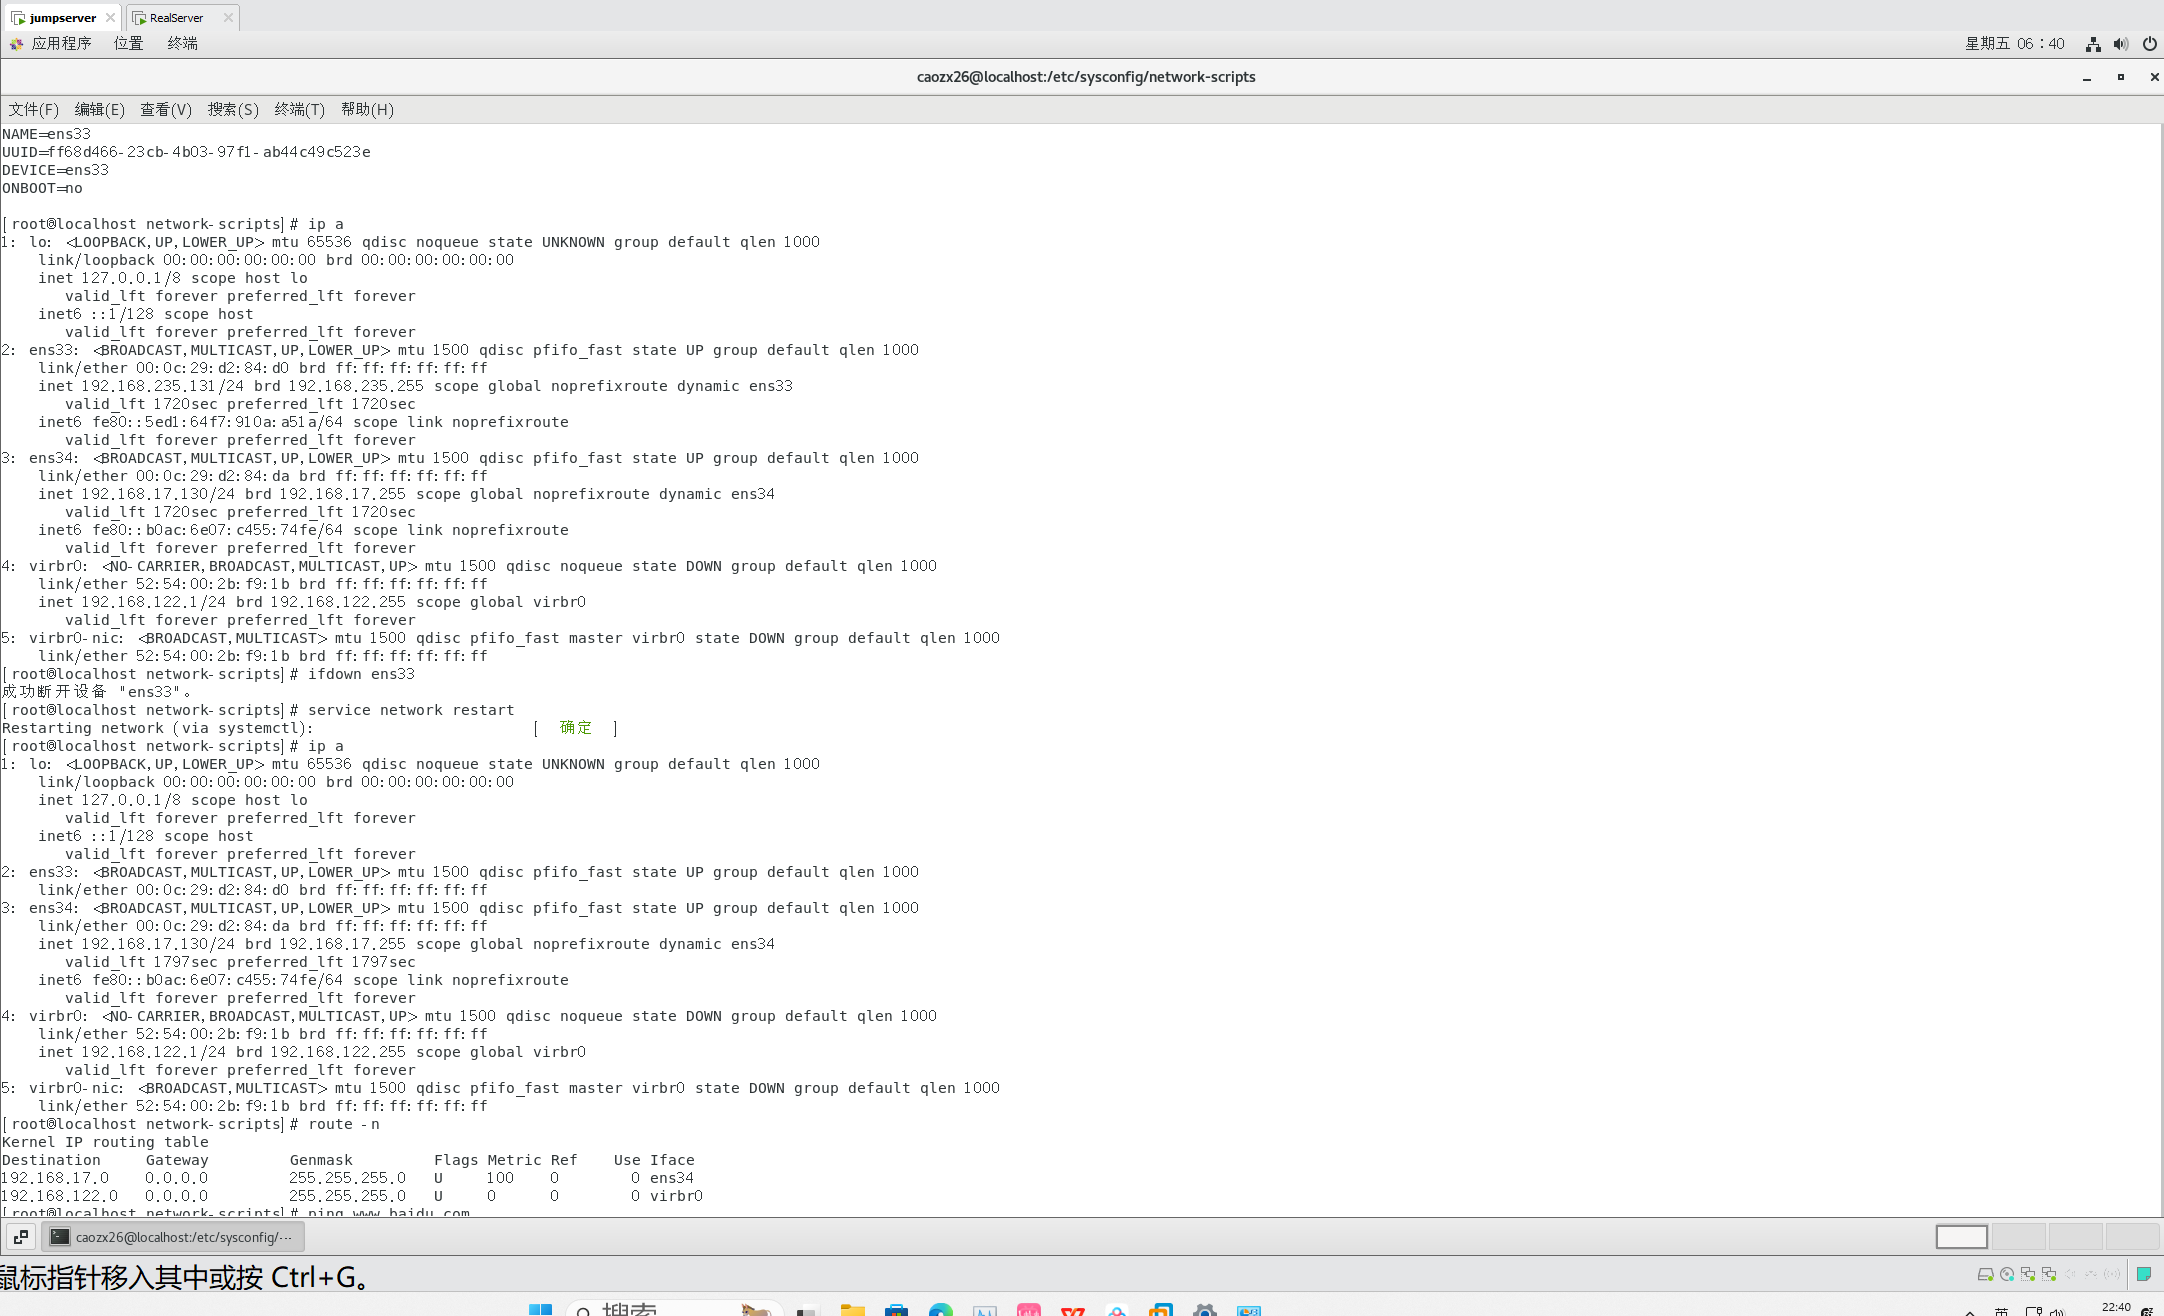Click the CD/DVD drive status icon
This screenshot has height=1316, width=2164.
coord(2006,1274)
